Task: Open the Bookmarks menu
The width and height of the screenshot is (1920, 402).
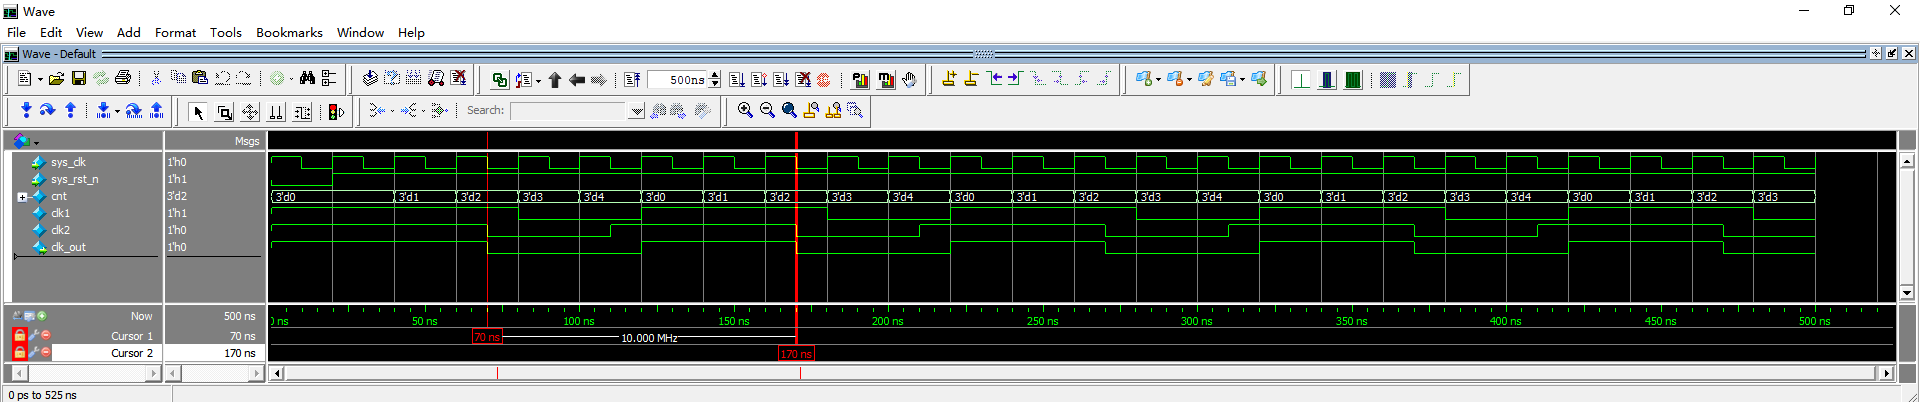Action: [x=289, y=32]
